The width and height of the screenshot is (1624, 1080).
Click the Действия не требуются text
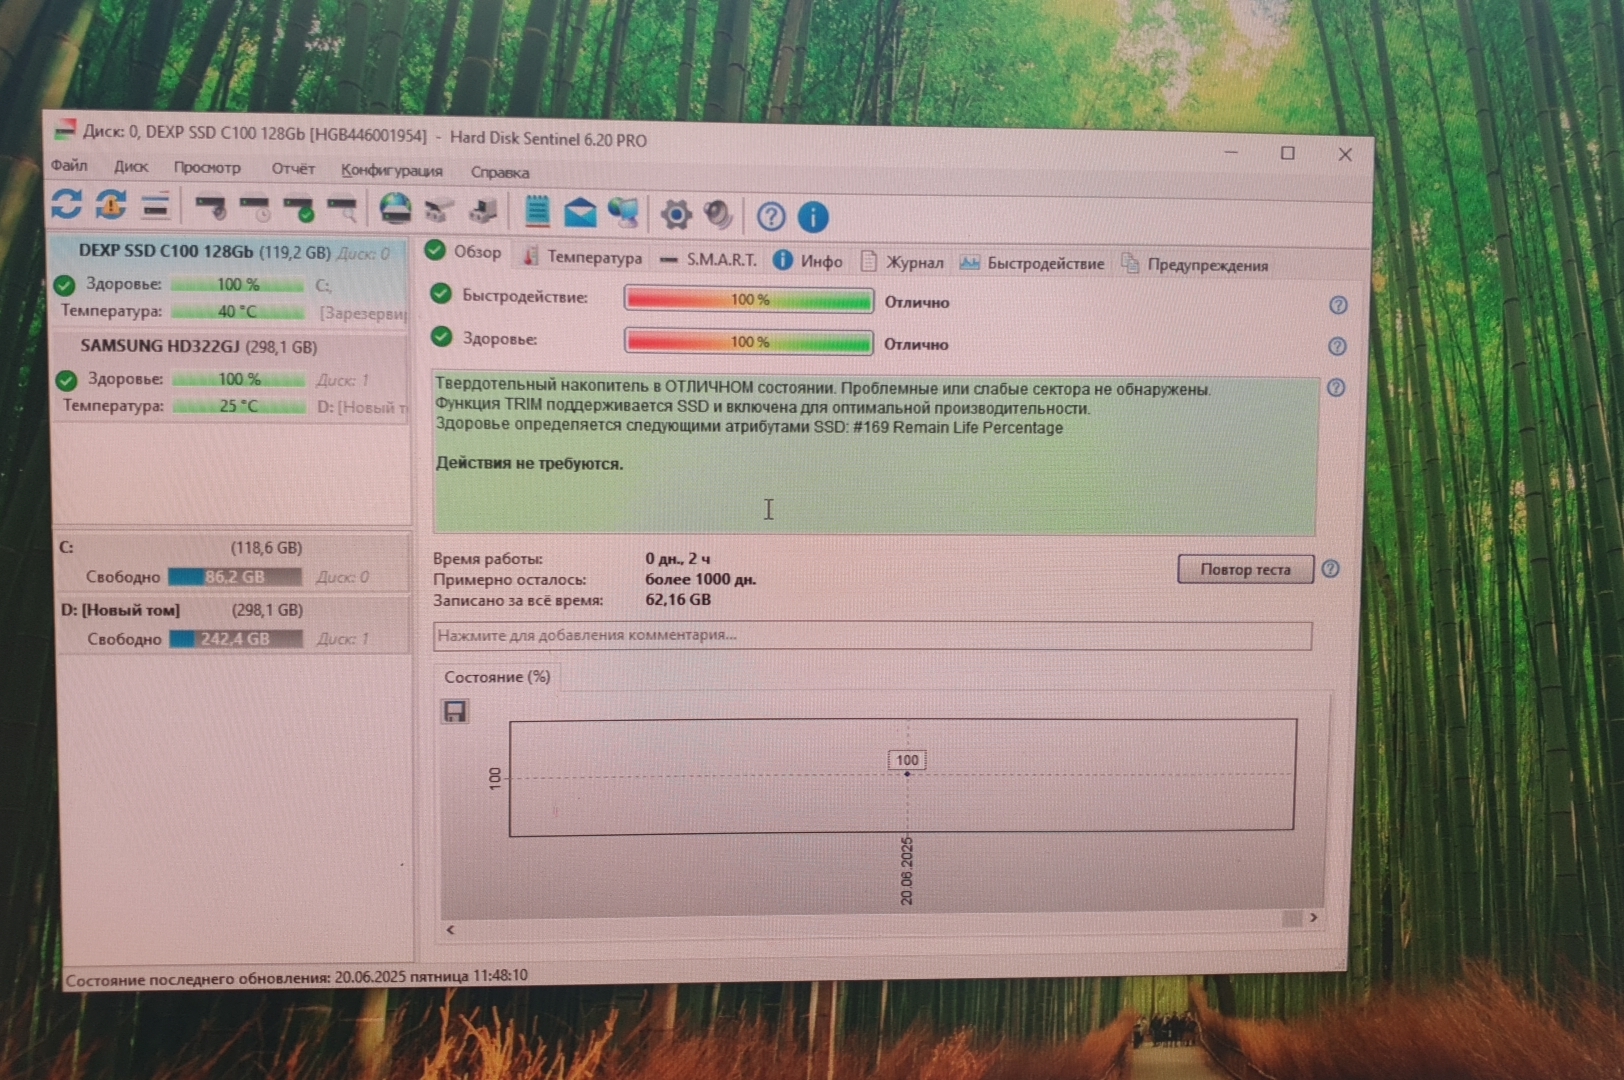click(x=529, y=464)
